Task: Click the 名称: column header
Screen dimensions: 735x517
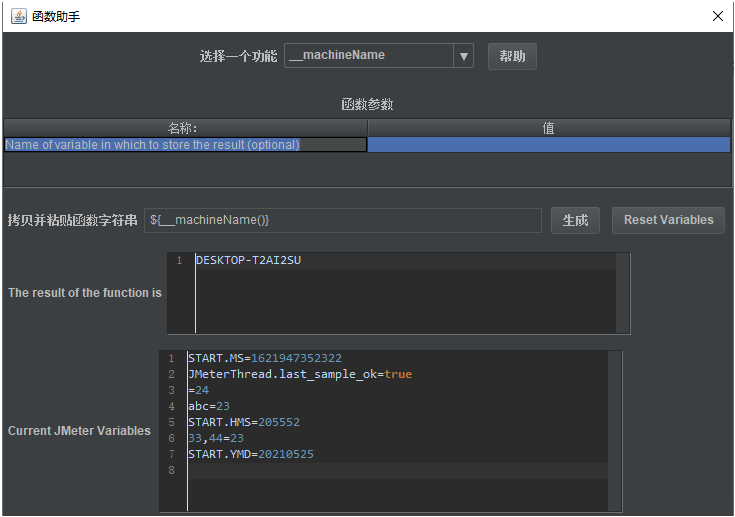Action: coord(185,128)
